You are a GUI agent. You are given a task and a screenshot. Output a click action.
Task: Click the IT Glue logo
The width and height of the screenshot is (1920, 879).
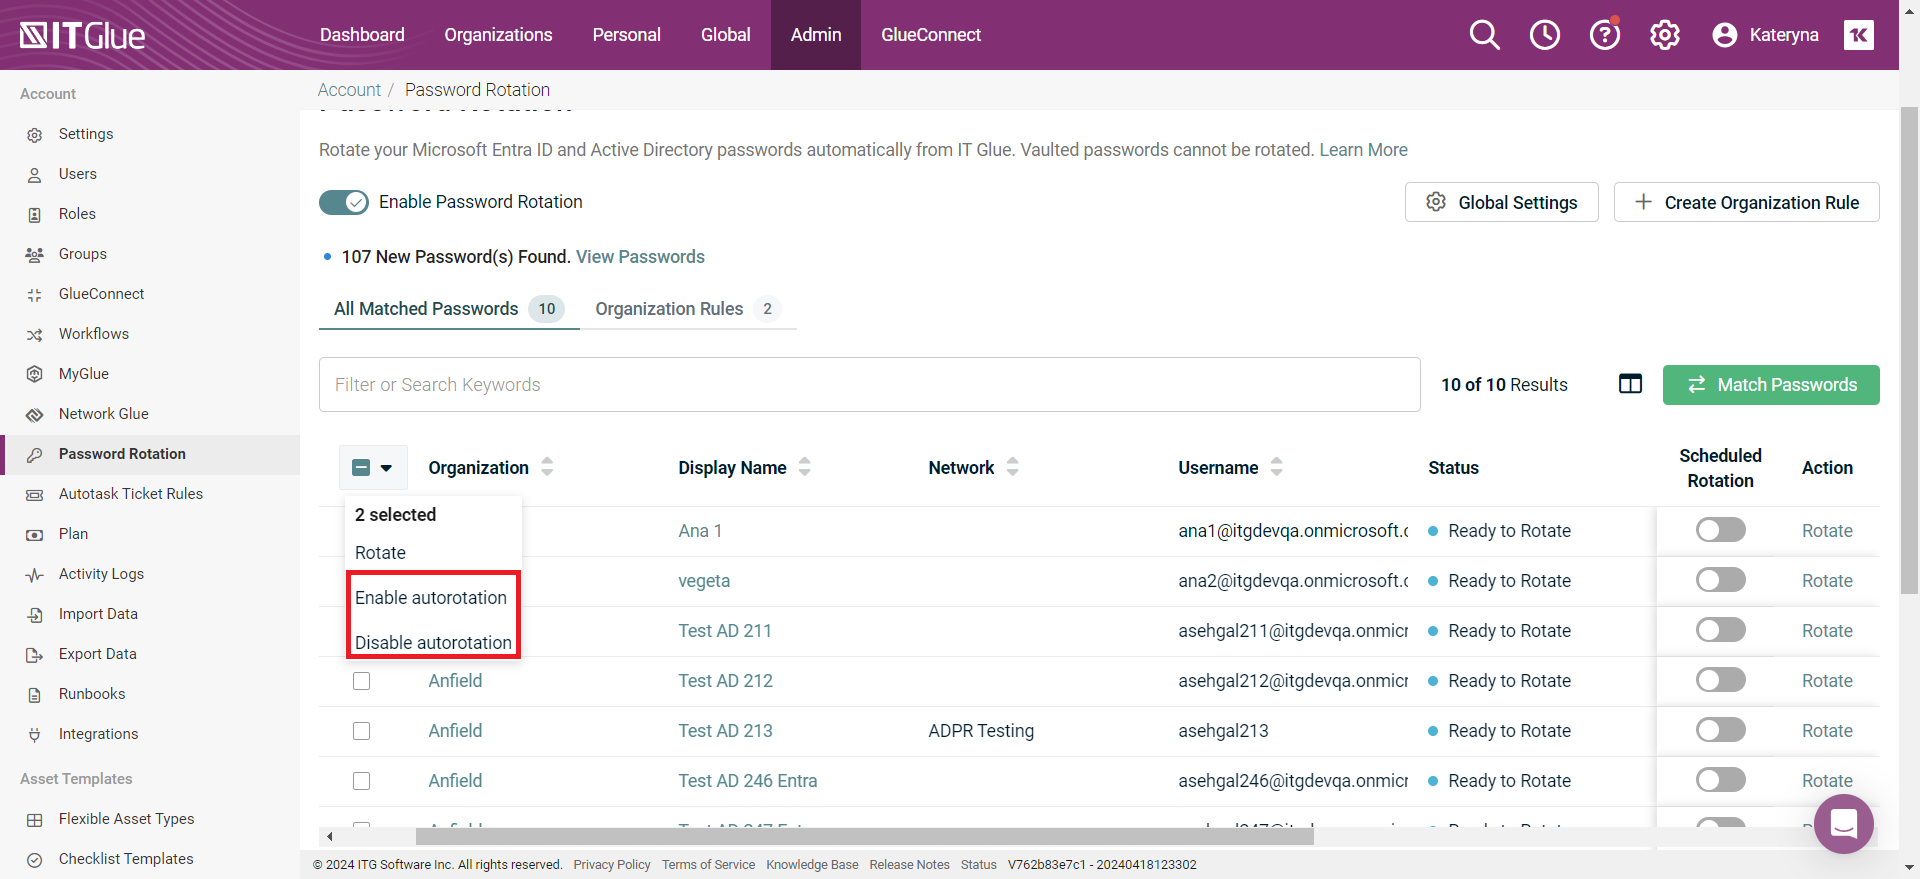click(82, 36)
